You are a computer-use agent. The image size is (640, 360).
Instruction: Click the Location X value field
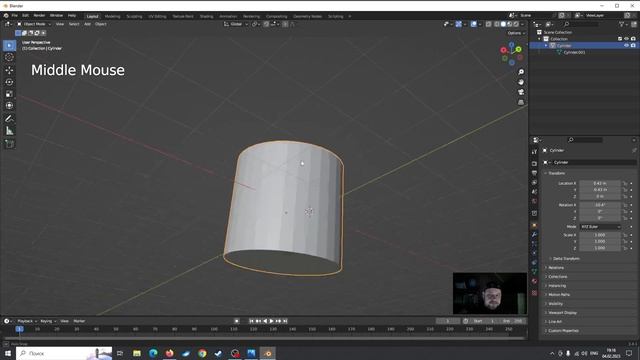(x=600, y=183)
